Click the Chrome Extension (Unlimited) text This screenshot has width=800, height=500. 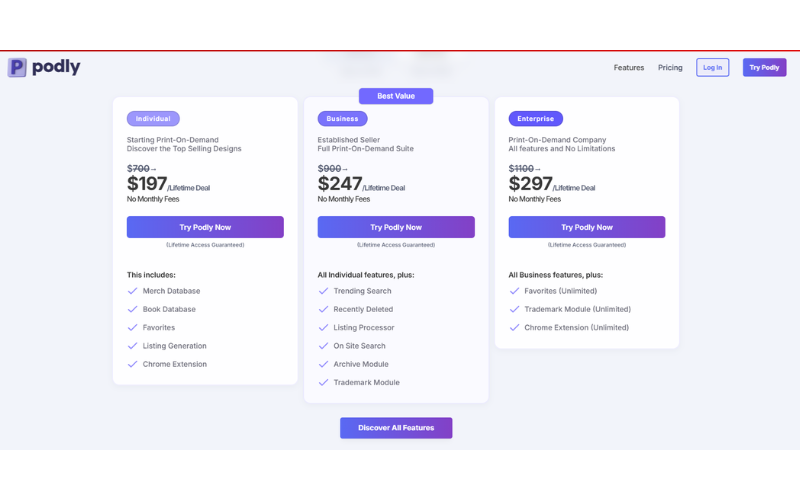pyautogui.click(x=577, y=328)
